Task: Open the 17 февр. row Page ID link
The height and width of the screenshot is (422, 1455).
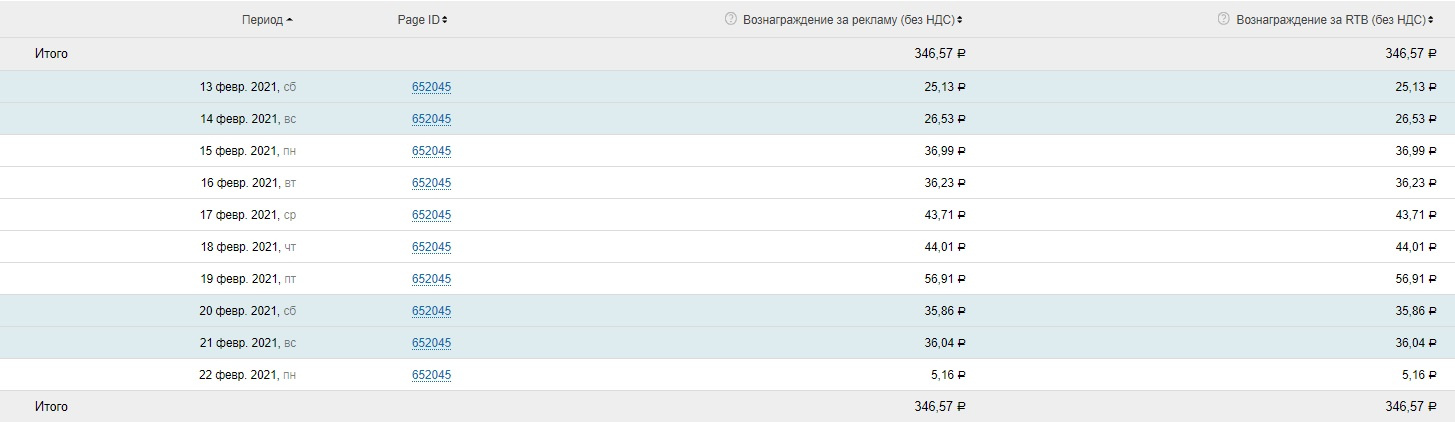Action: click(x=431, y=215)
